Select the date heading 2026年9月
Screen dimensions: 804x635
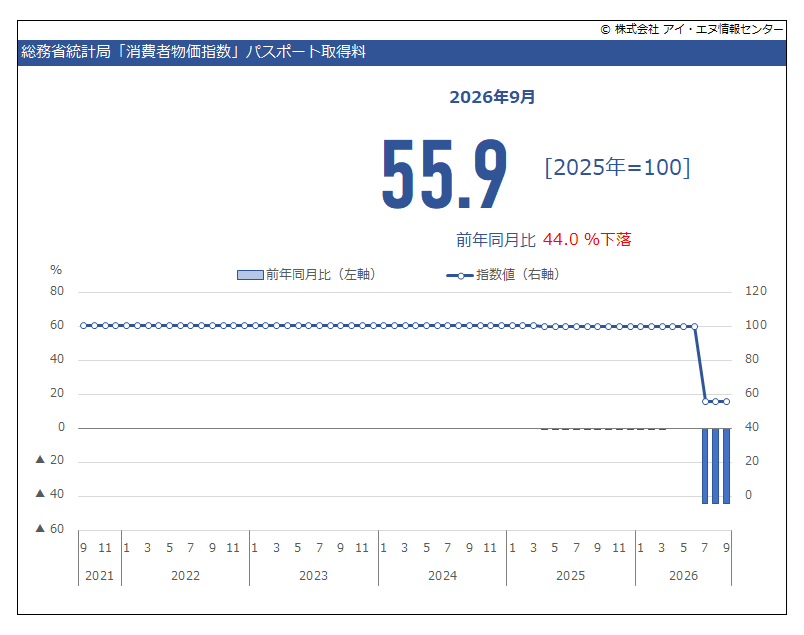coord(492,97)
